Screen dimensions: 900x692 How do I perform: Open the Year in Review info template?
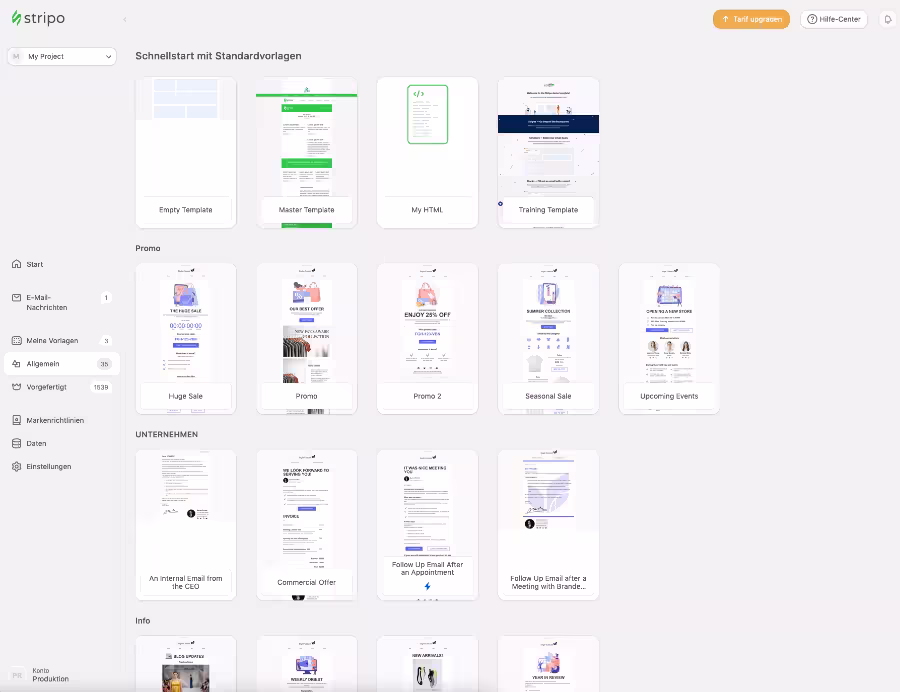click(548, 664)
